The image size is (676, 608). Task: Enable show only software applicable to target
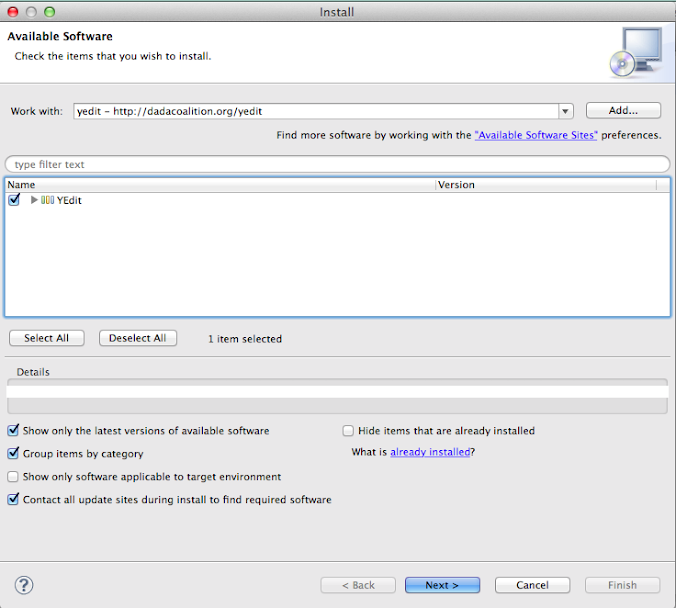pyautogui.click(x=14, y=477)
